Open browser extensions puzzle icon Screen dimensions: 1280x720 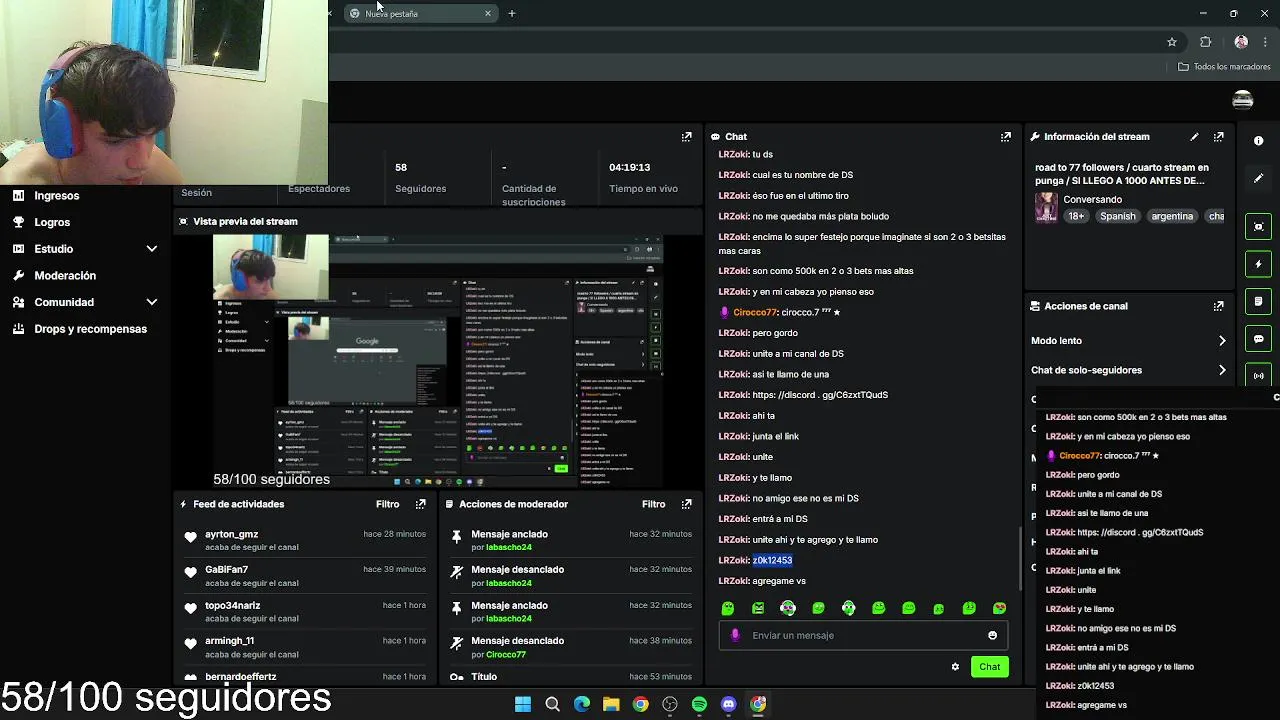coord(1205,42)
